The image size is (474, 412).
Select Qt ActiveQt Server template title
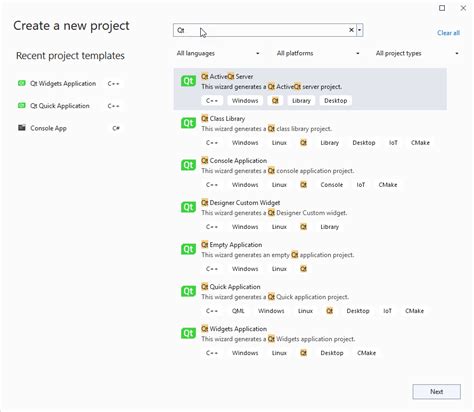point(227,76)
